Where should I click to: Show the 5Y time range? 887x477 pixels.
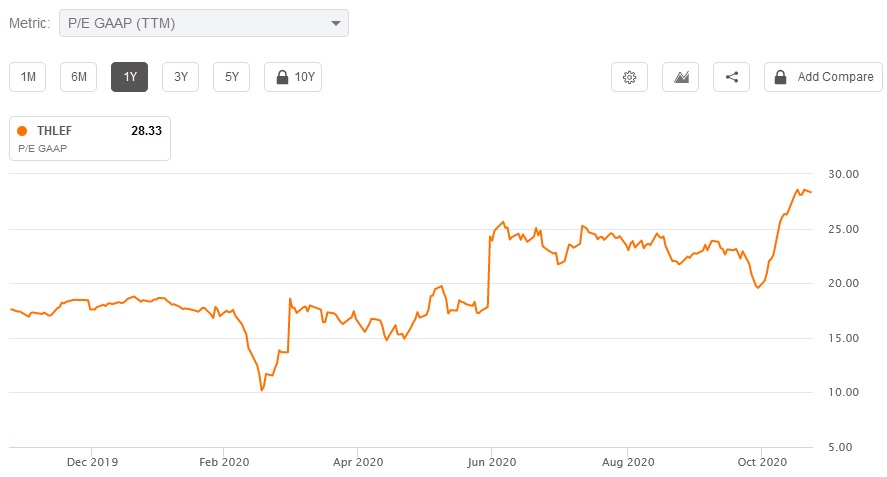pyautogui.click(x=231, y=77)
